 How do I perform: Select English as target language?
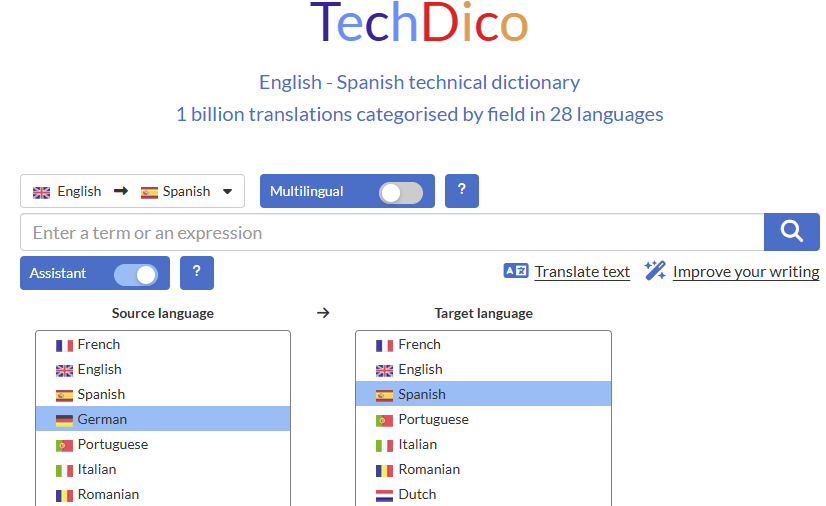(x=483, y=369)
